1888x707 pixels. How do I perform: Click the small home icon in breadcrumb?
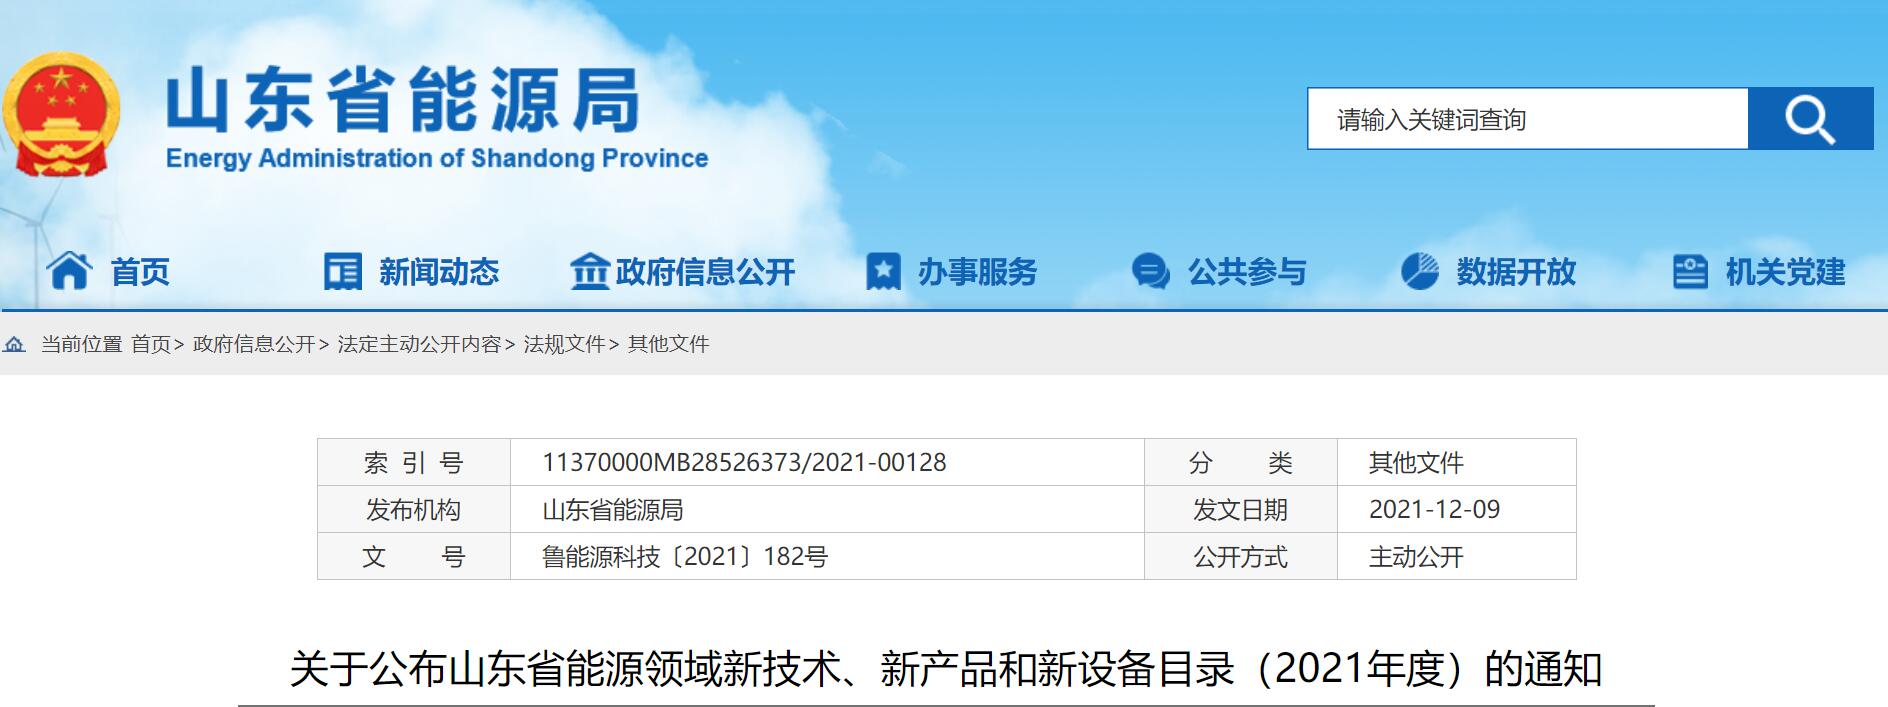(x=15, y=345)
